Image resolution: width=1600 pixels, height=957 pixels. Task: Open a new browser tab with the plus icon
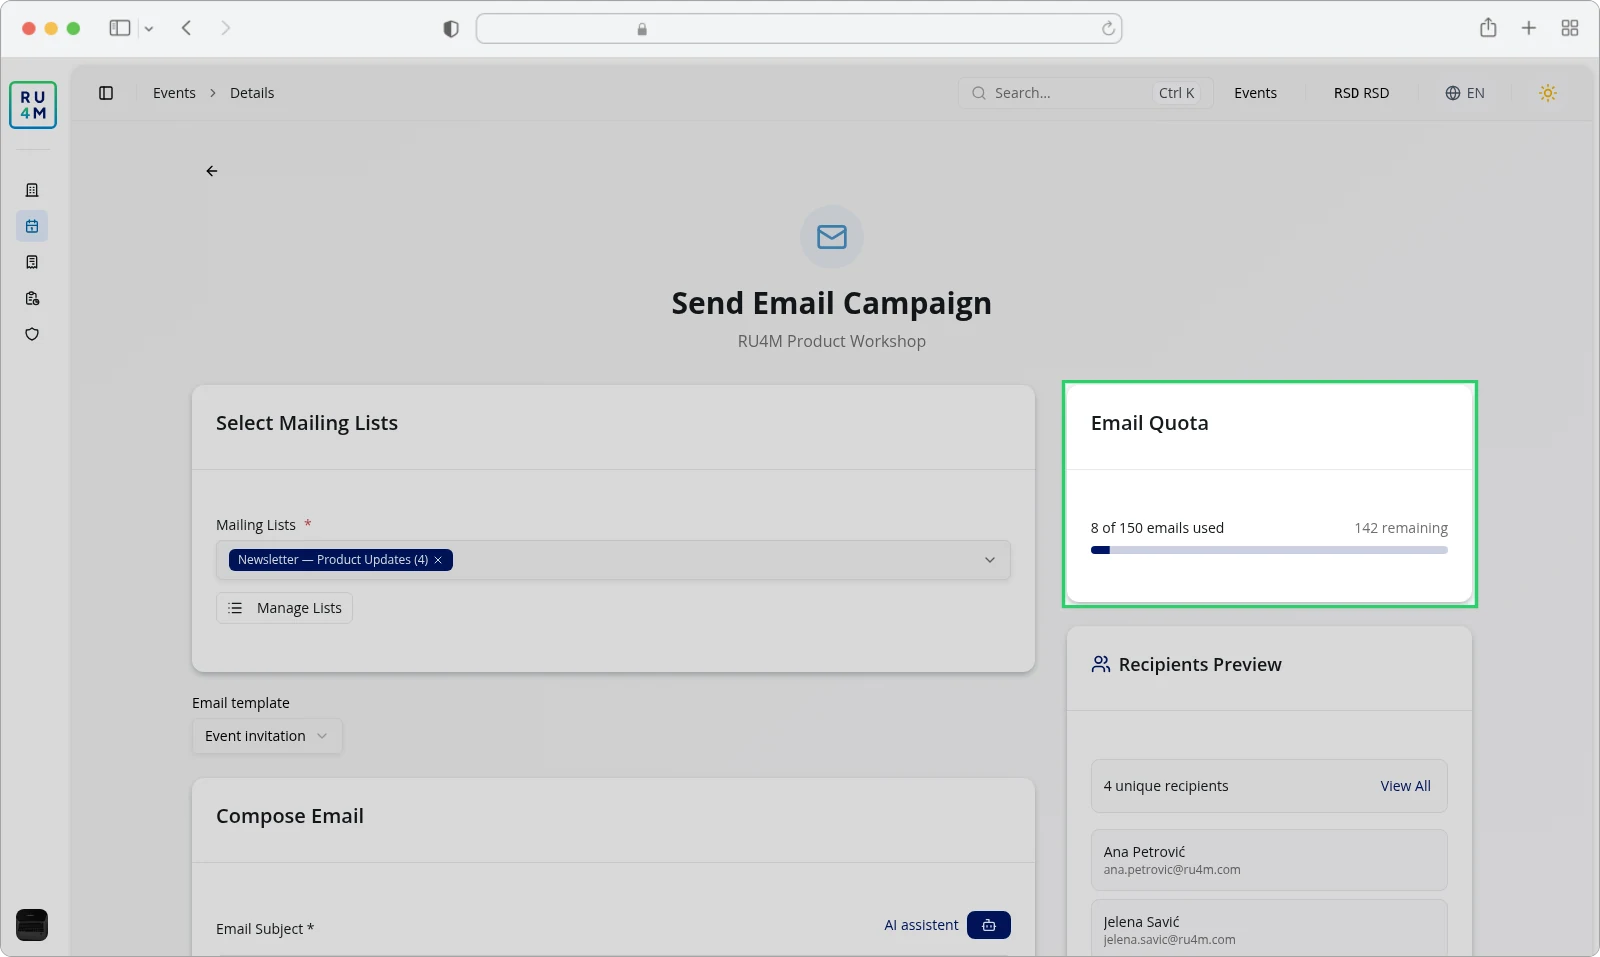(x=1529, y=28)
